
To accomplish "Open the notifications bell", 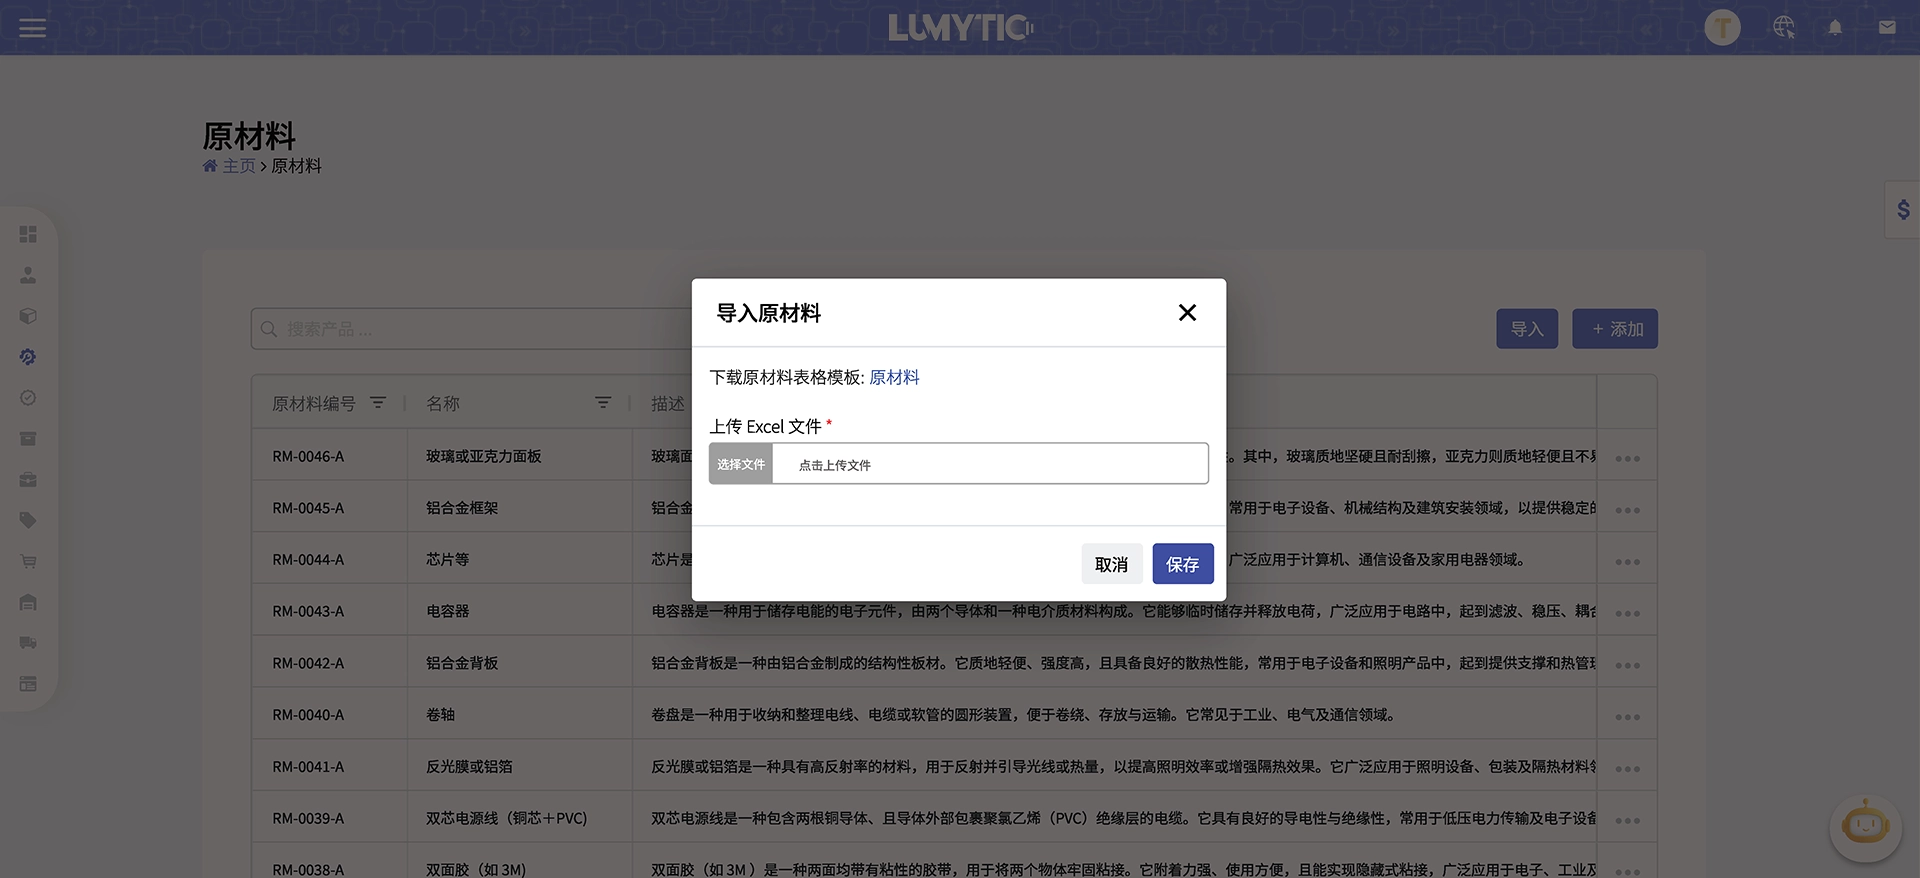I will click(1835, 28).
